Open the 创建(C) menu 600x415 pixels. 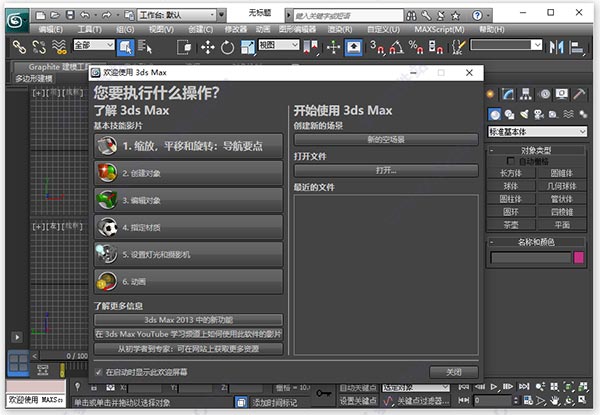click(201, 29)
